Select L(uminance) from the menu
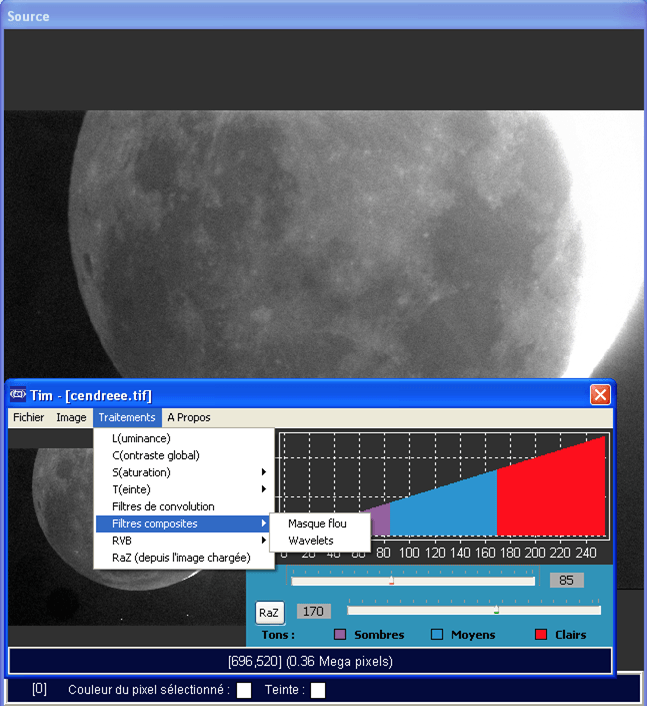This screenshot has width=647, height=706. point(184,438)
